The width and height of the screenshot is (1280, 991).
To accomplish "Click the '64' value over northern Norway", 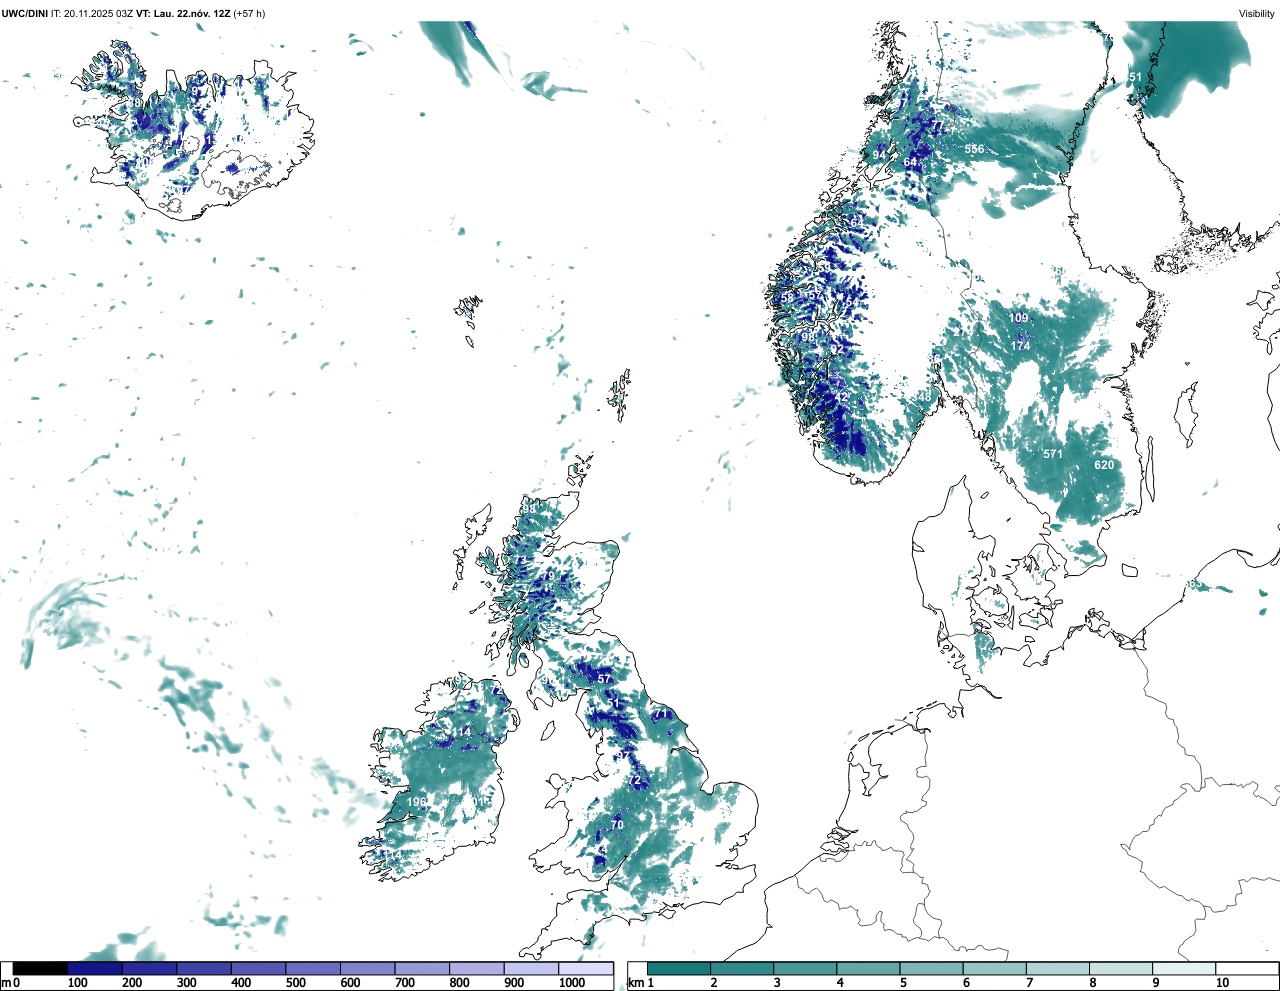I will tap(910, 162).
